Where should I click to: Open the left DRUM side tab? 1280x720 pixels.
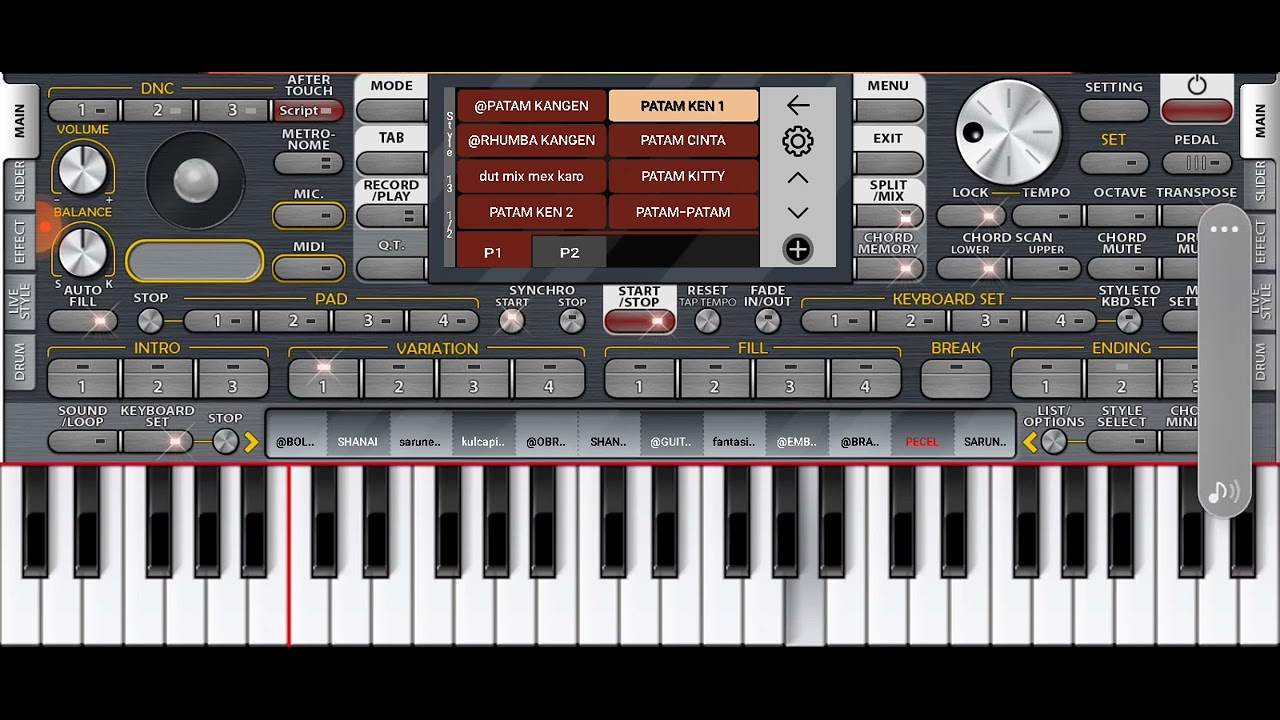click(19, 362)
